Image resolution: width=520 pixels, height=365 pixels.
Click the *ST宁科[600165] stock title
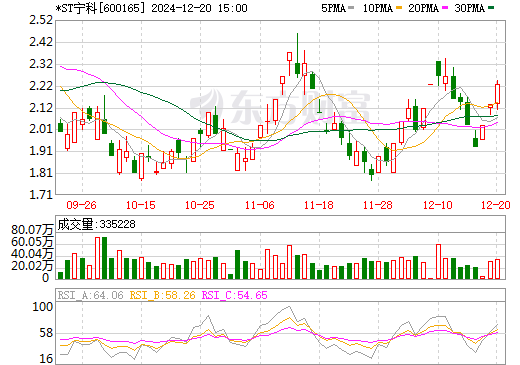pos(101,8)
